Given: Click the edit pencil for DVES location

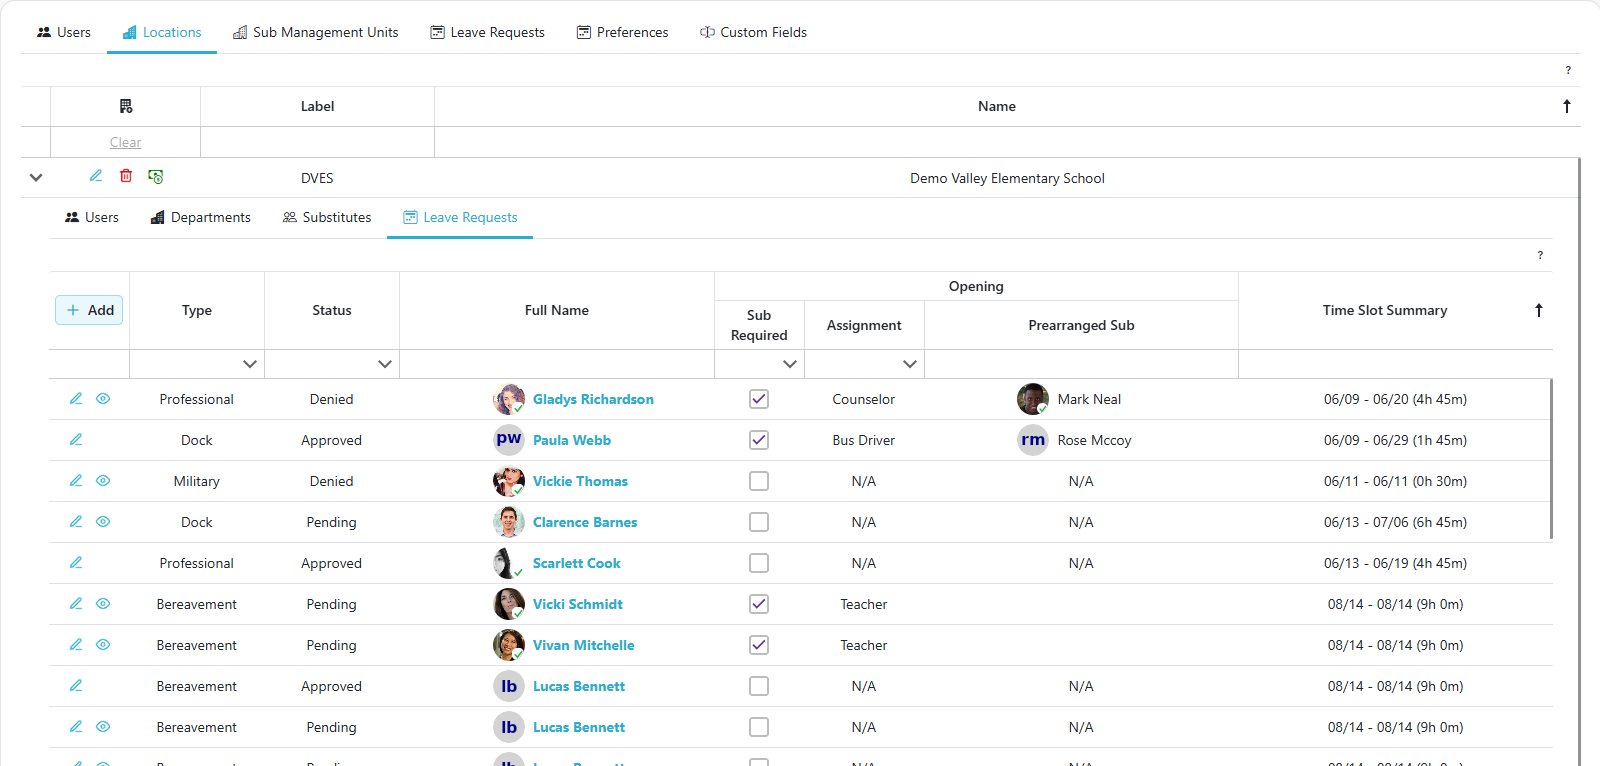Looking at the screenshot, I should tap(96, 176).
